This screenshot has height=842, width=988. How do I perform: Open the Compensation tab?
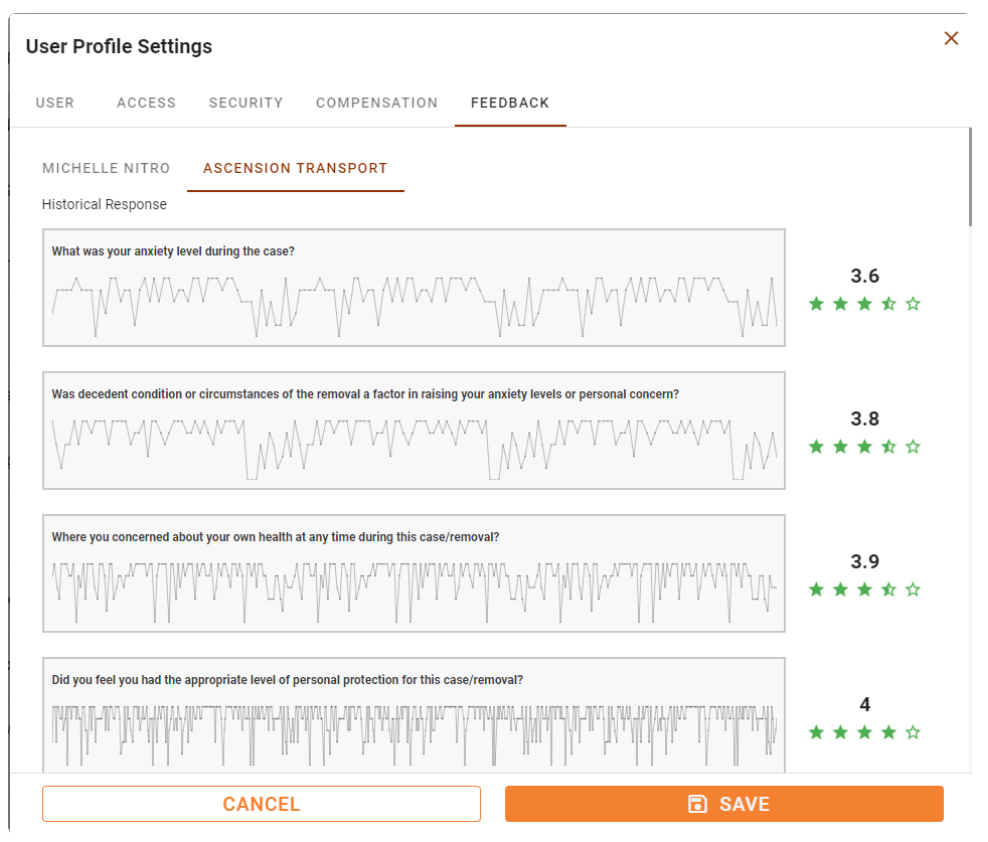(377, 103)
